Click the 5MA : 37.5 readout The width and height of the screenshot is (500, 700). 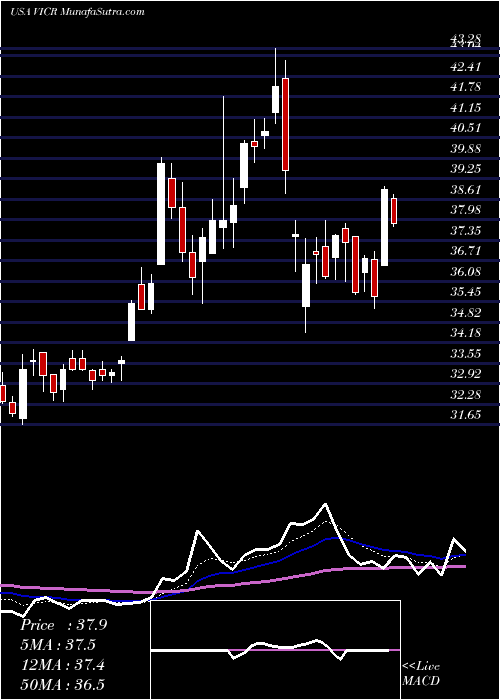(58, 645)
